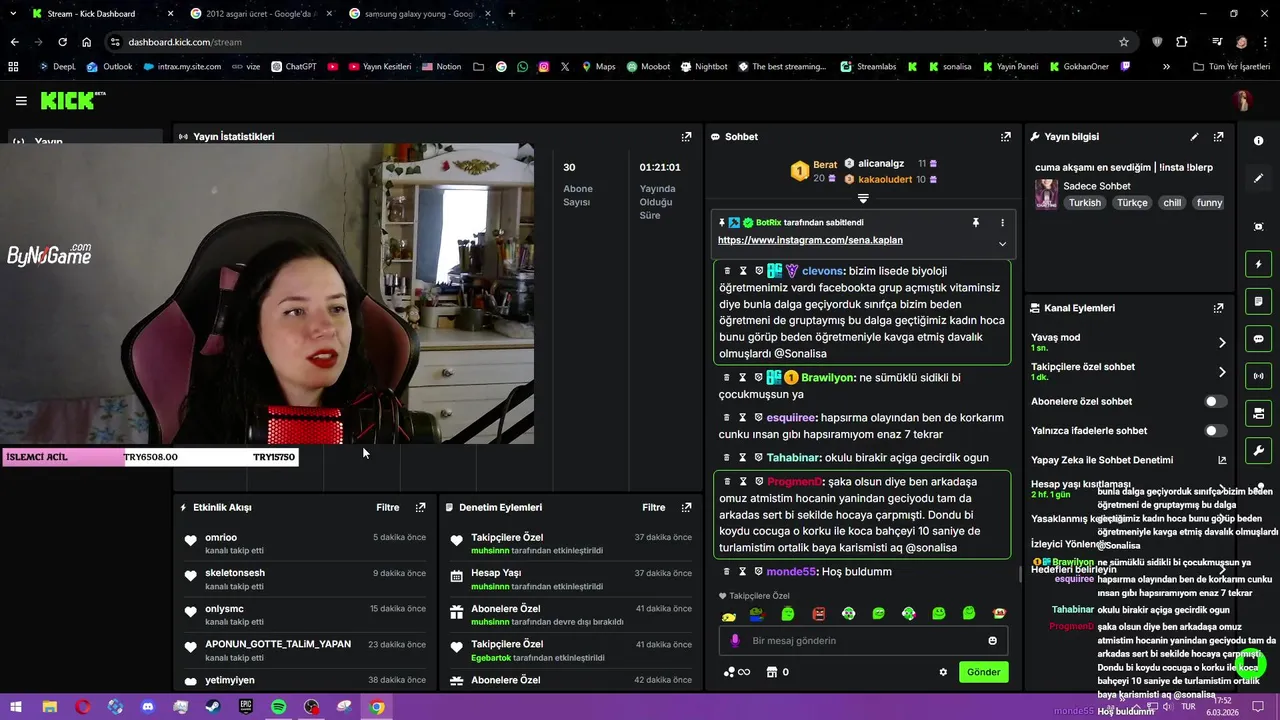Select the first yellow emote in the emote row
1280x720 pixels.
729,614
